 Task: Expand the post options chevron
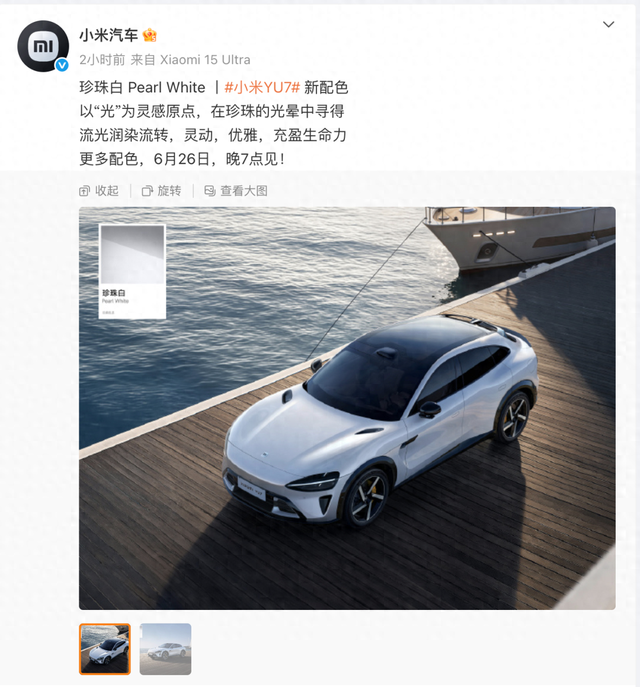608,25
